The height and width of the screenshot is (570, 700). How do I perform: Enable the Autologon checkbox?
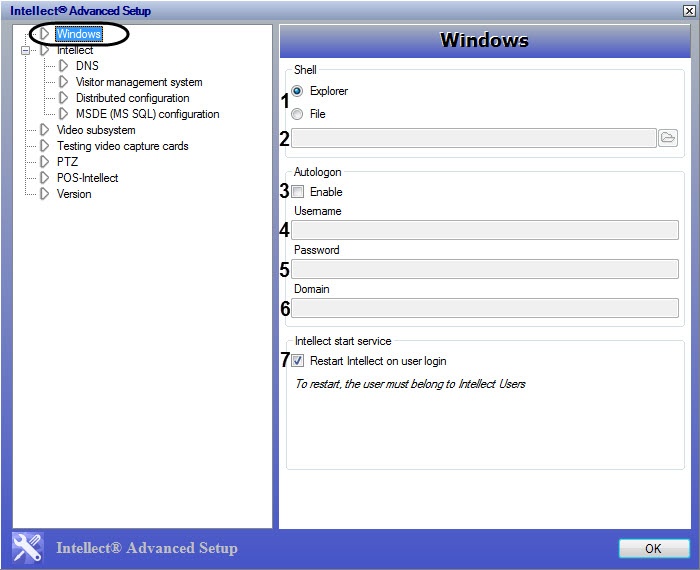point(298,192)
